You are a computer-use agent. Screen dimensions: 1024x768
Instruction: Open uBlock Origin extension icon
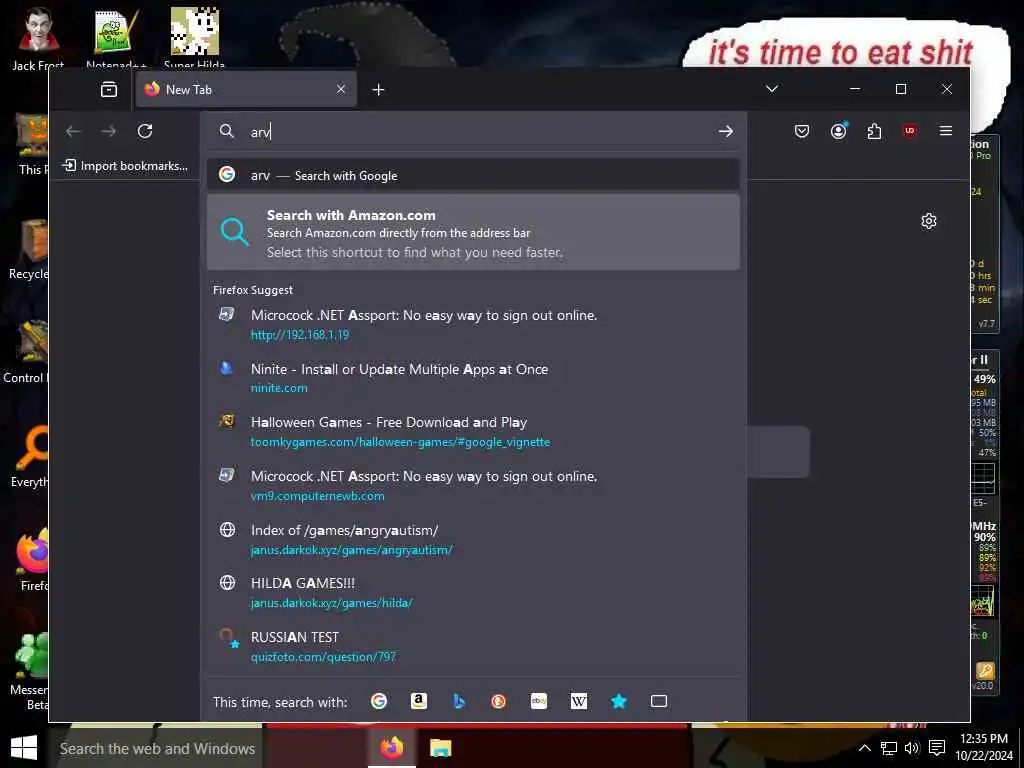coord(910,131)
